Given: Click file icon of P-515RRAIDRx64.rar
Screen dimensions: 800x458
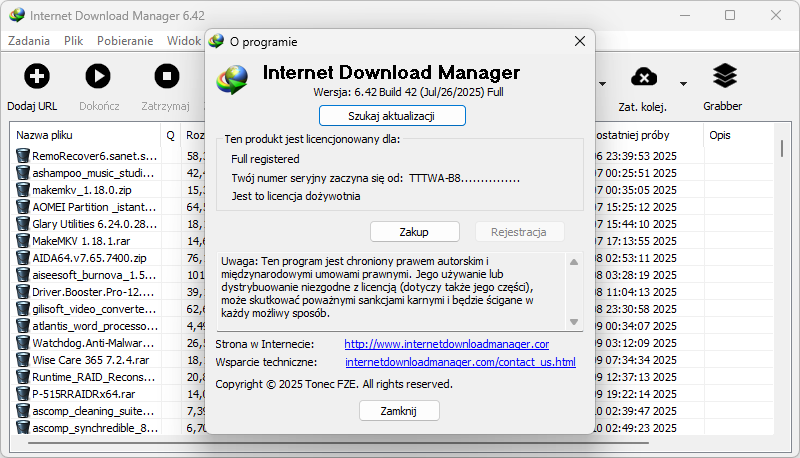Looking at the screenshot, I should pyautogui.click(x=22, y=394).
